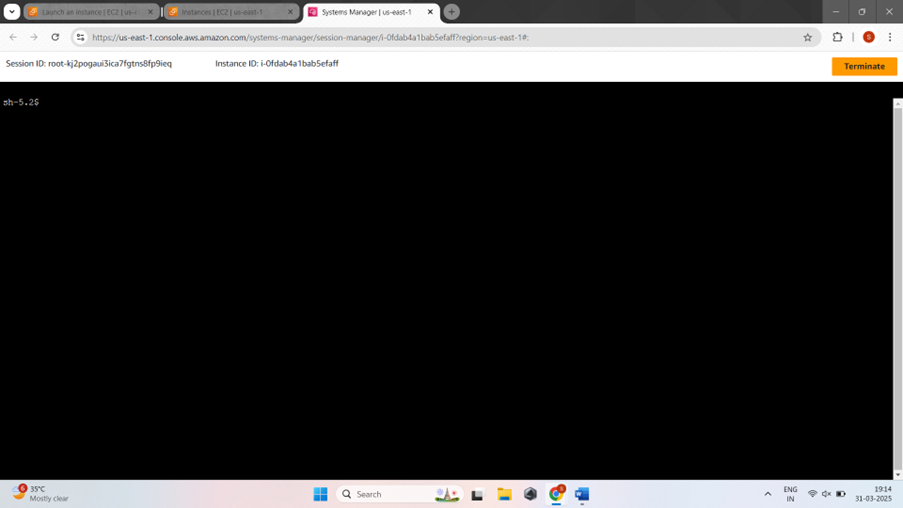Terminate the Session Manager session
The width and height of the screenshot is (903, 508).
coord(864,66)
